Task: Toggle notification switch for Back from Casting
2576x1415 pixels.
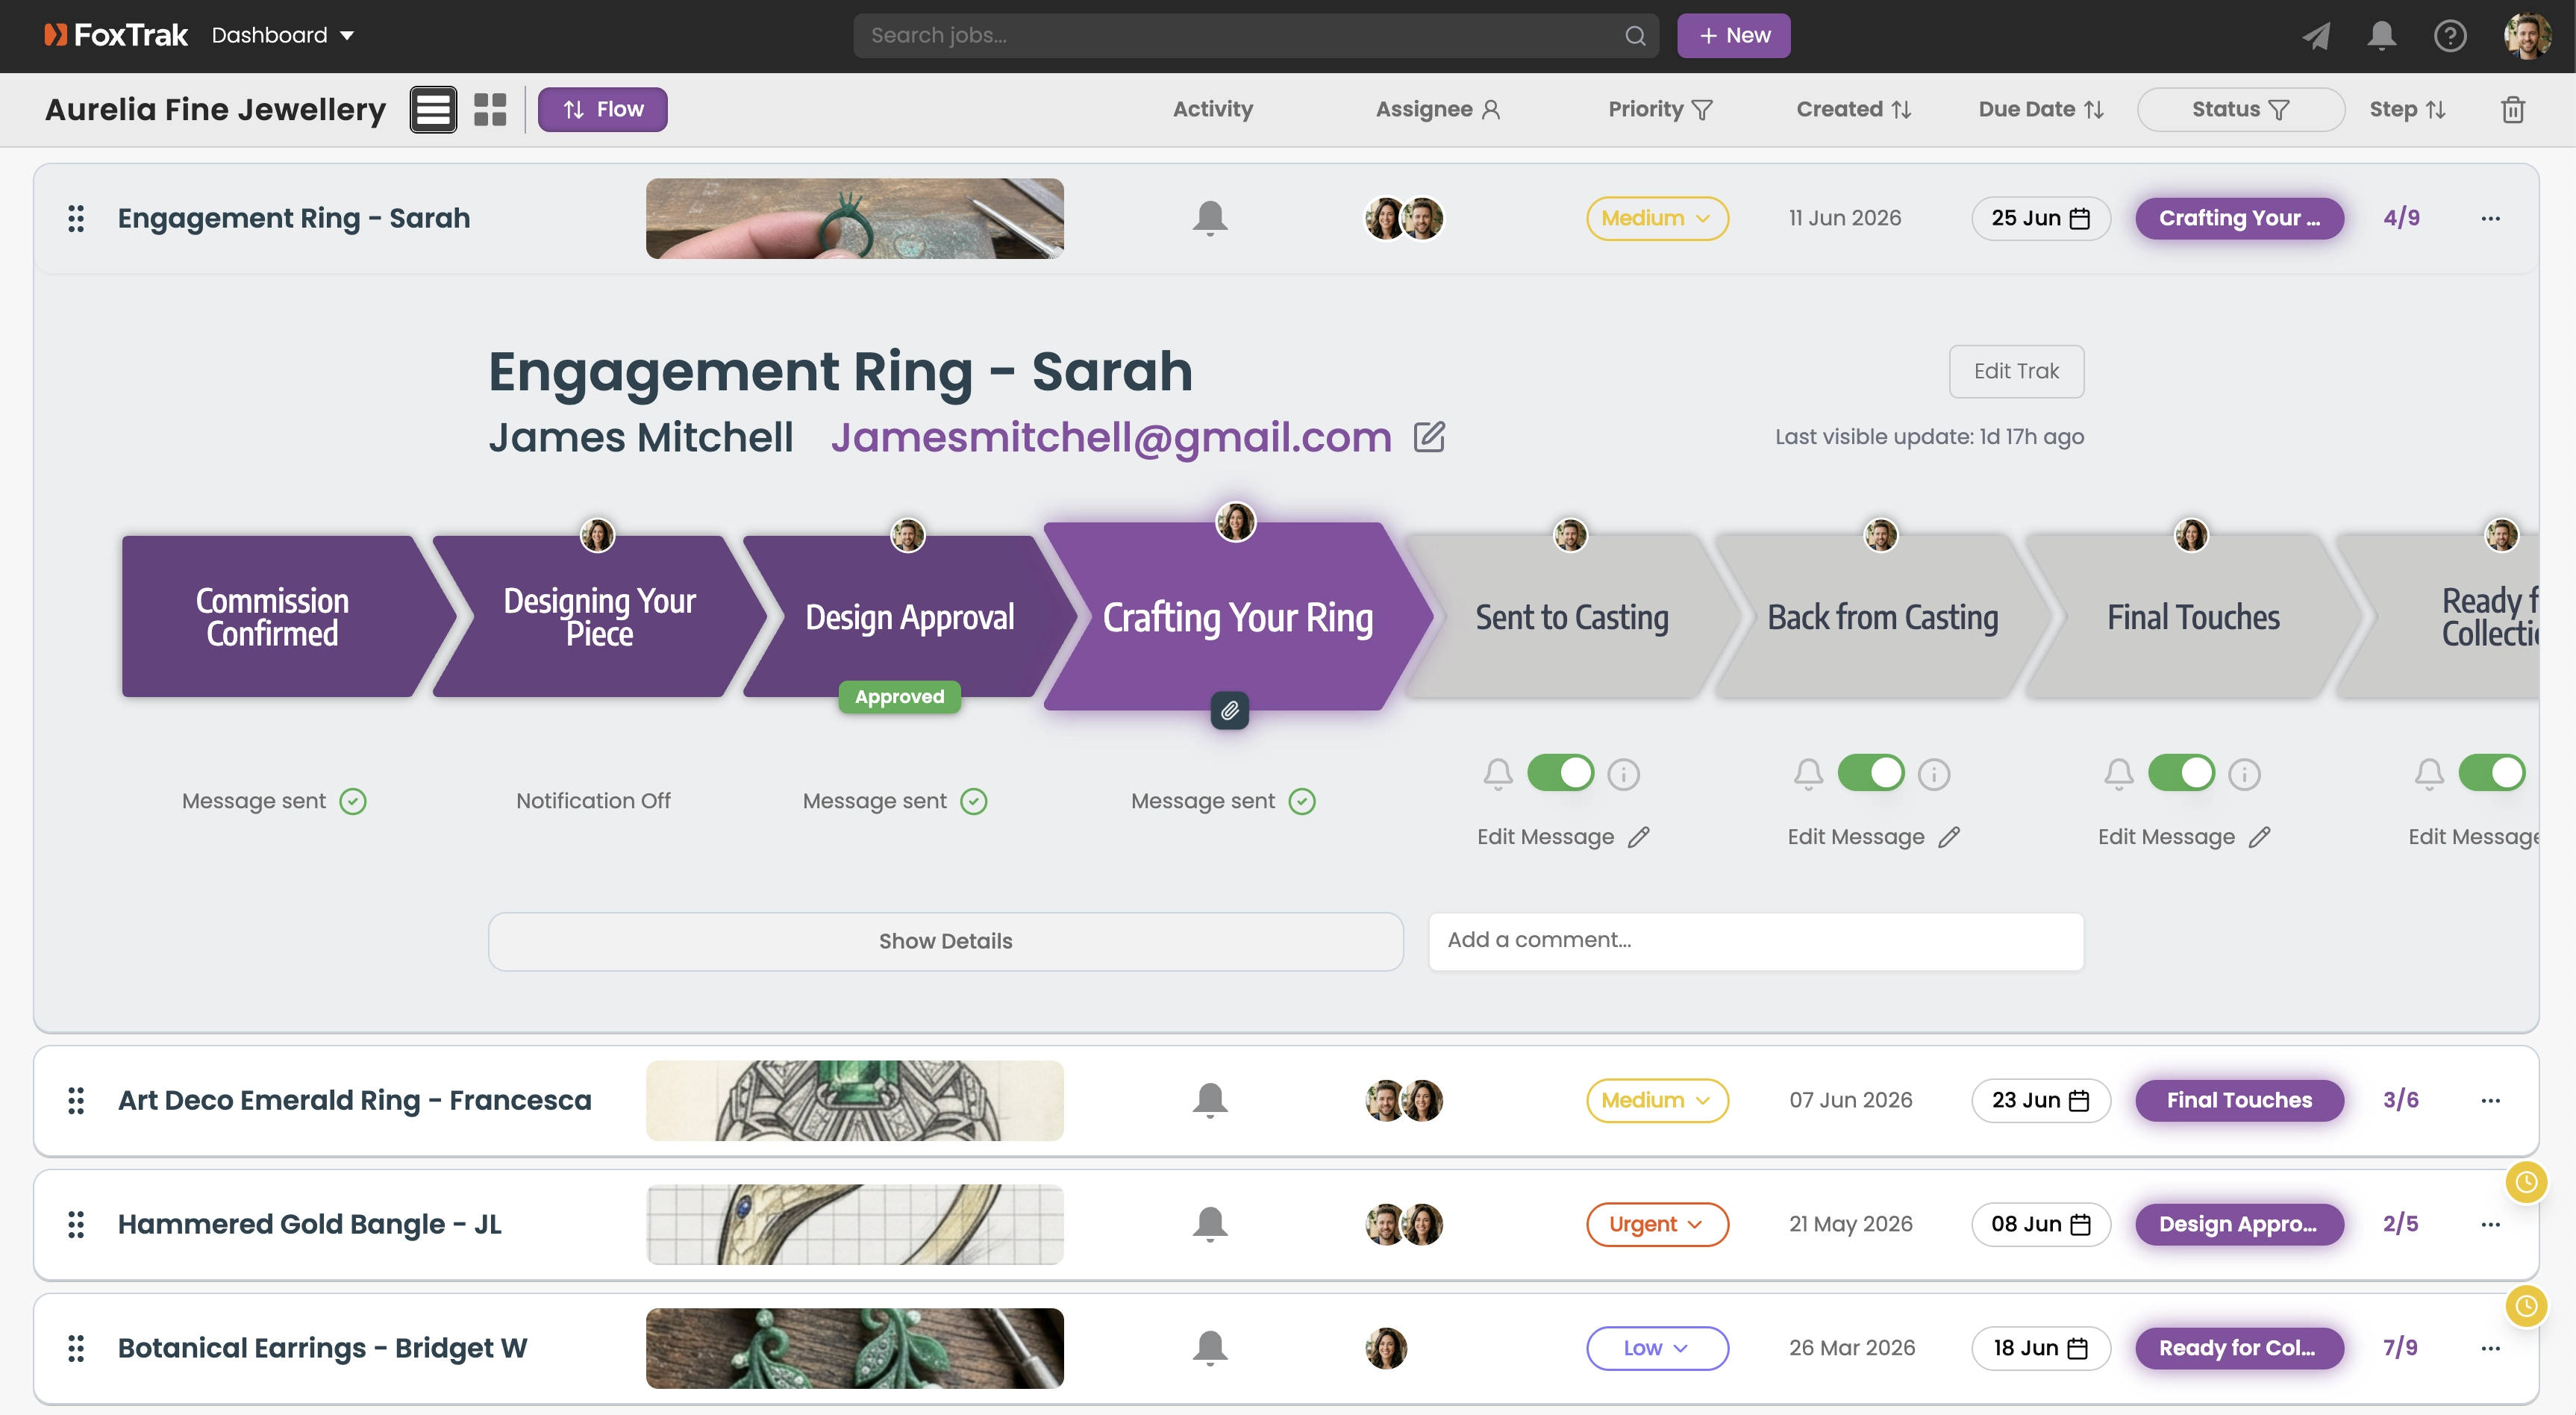Action: click(1871, 772)
